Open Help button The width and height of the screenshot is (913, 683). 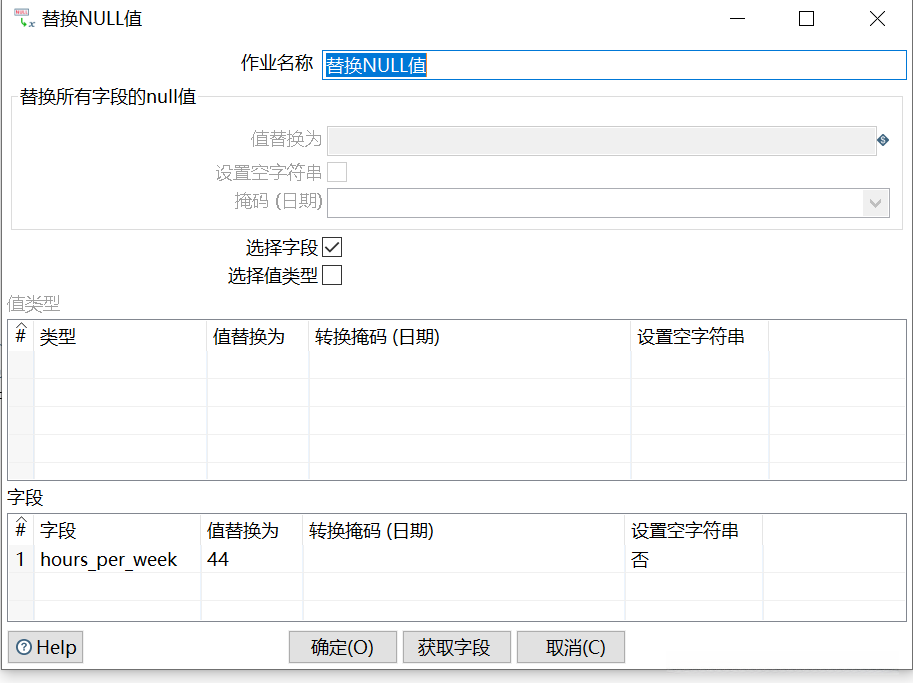(45, 647)
